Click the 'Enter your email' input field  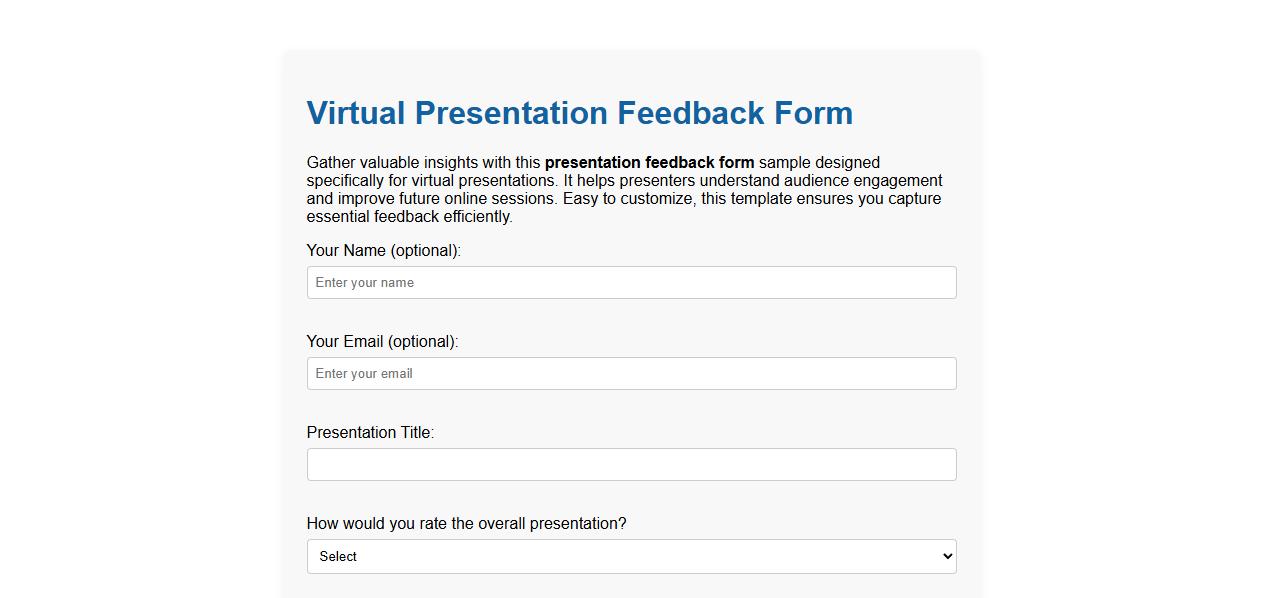click(x=631, y=373)
